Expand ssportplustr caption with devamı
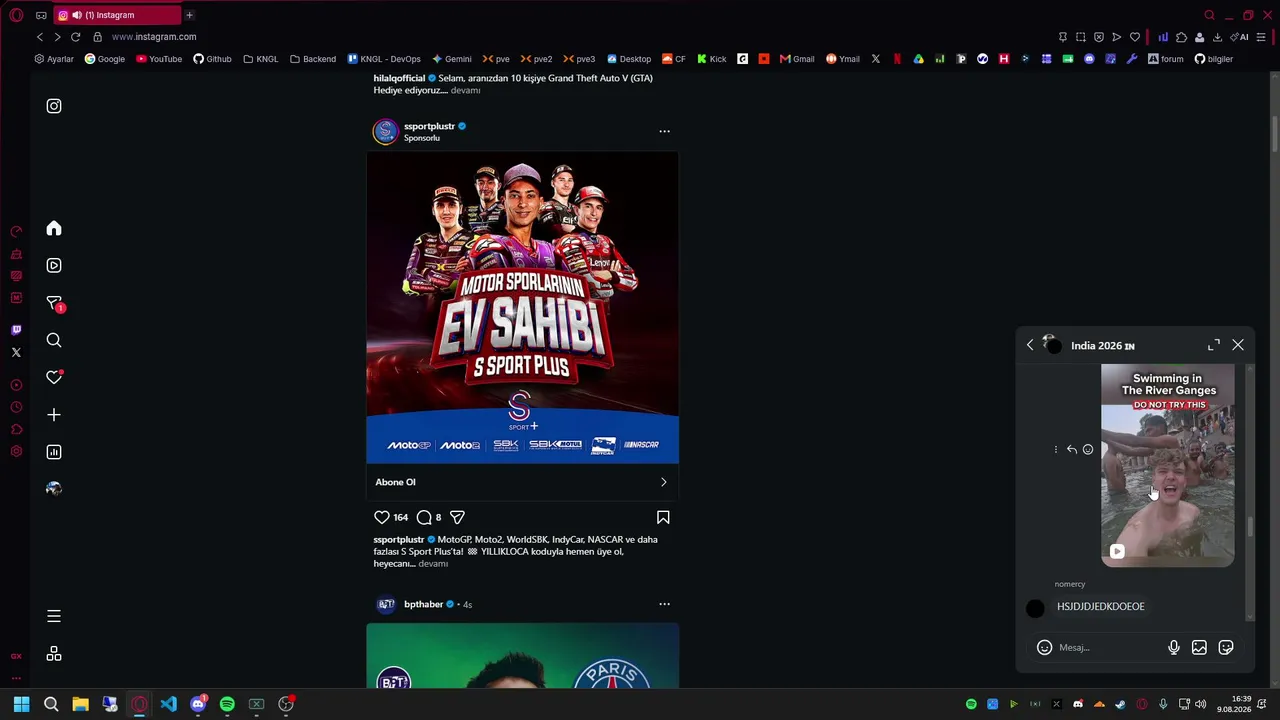 (433, 564)
